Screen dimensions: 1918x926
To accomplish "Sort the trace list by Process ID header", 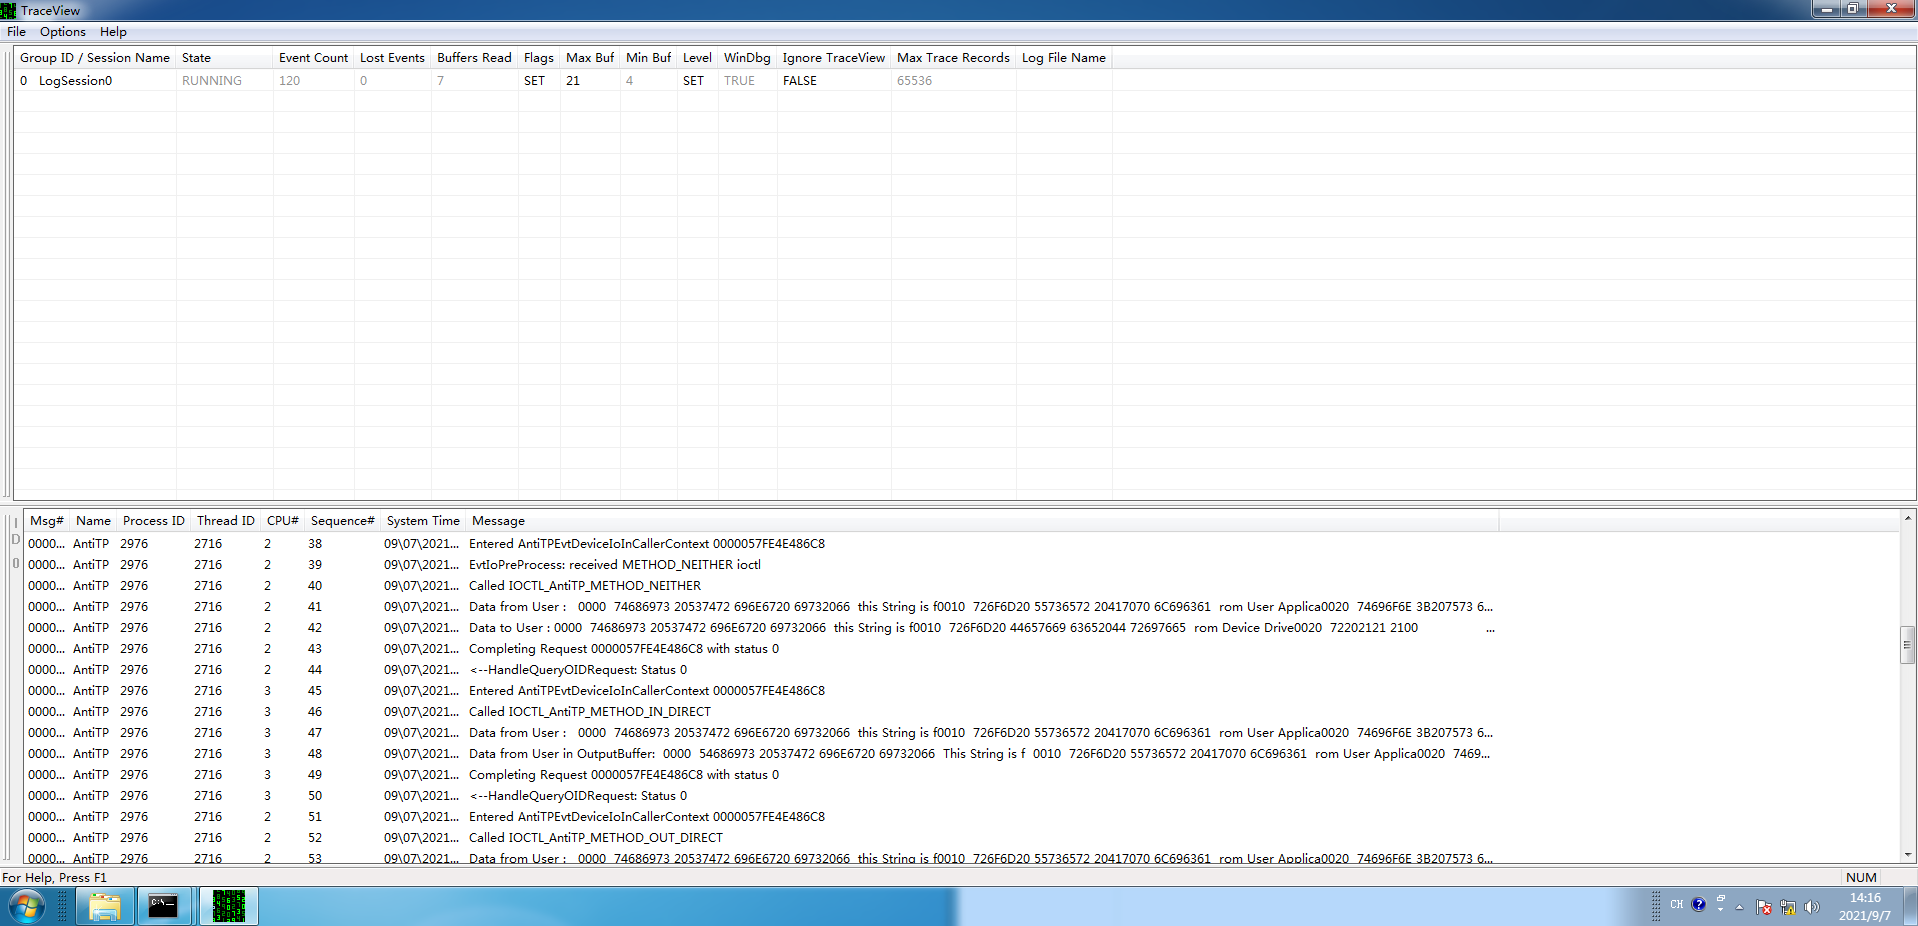I will pos(152,520).
